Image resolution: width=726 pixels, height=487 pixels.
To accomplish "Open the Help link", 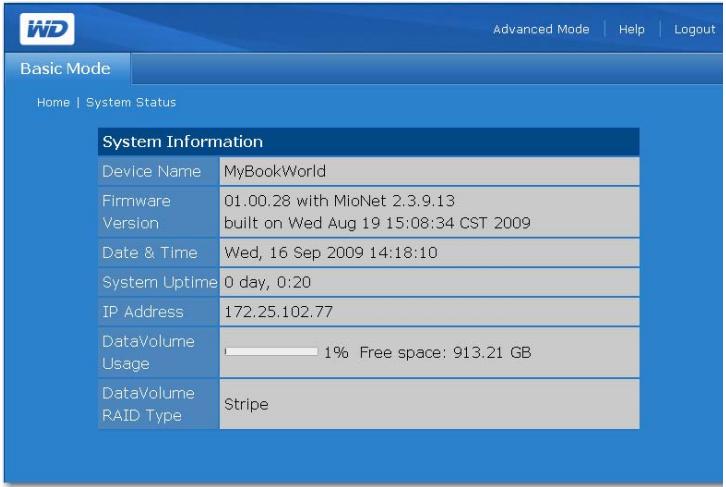I will pos(632,30).
